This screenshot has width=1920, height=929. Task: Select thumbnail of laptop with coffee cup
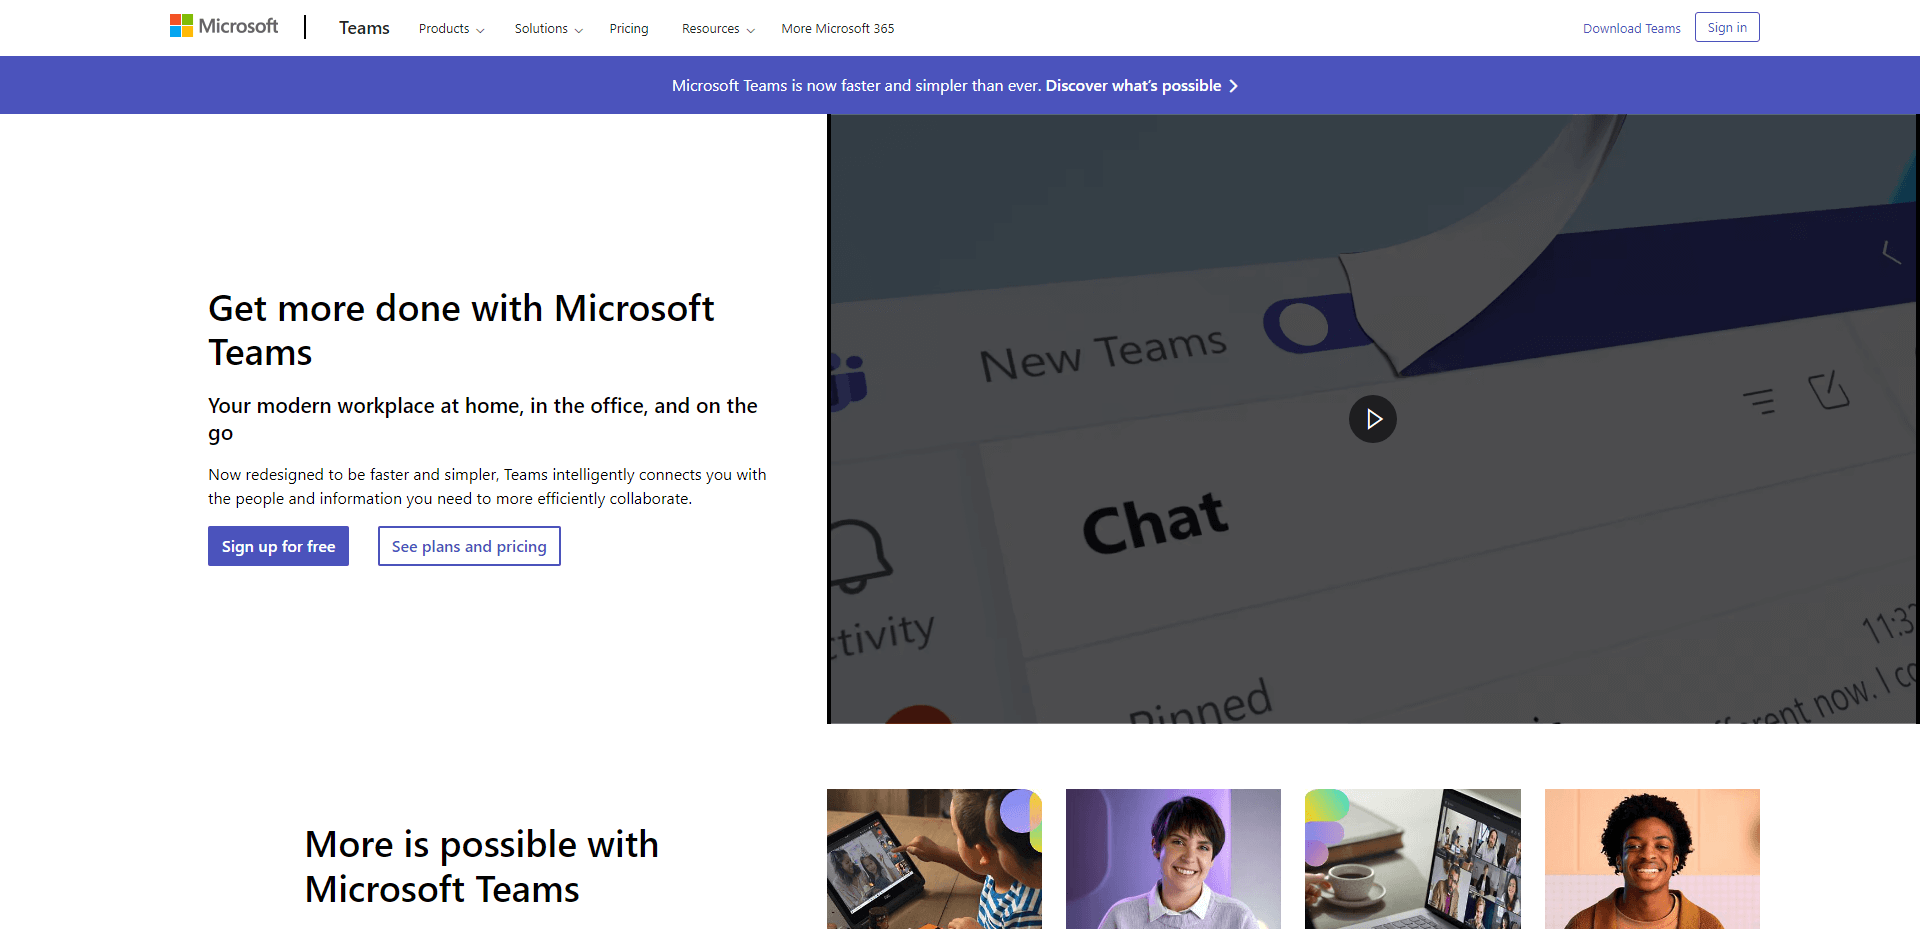pos(1412,859)
